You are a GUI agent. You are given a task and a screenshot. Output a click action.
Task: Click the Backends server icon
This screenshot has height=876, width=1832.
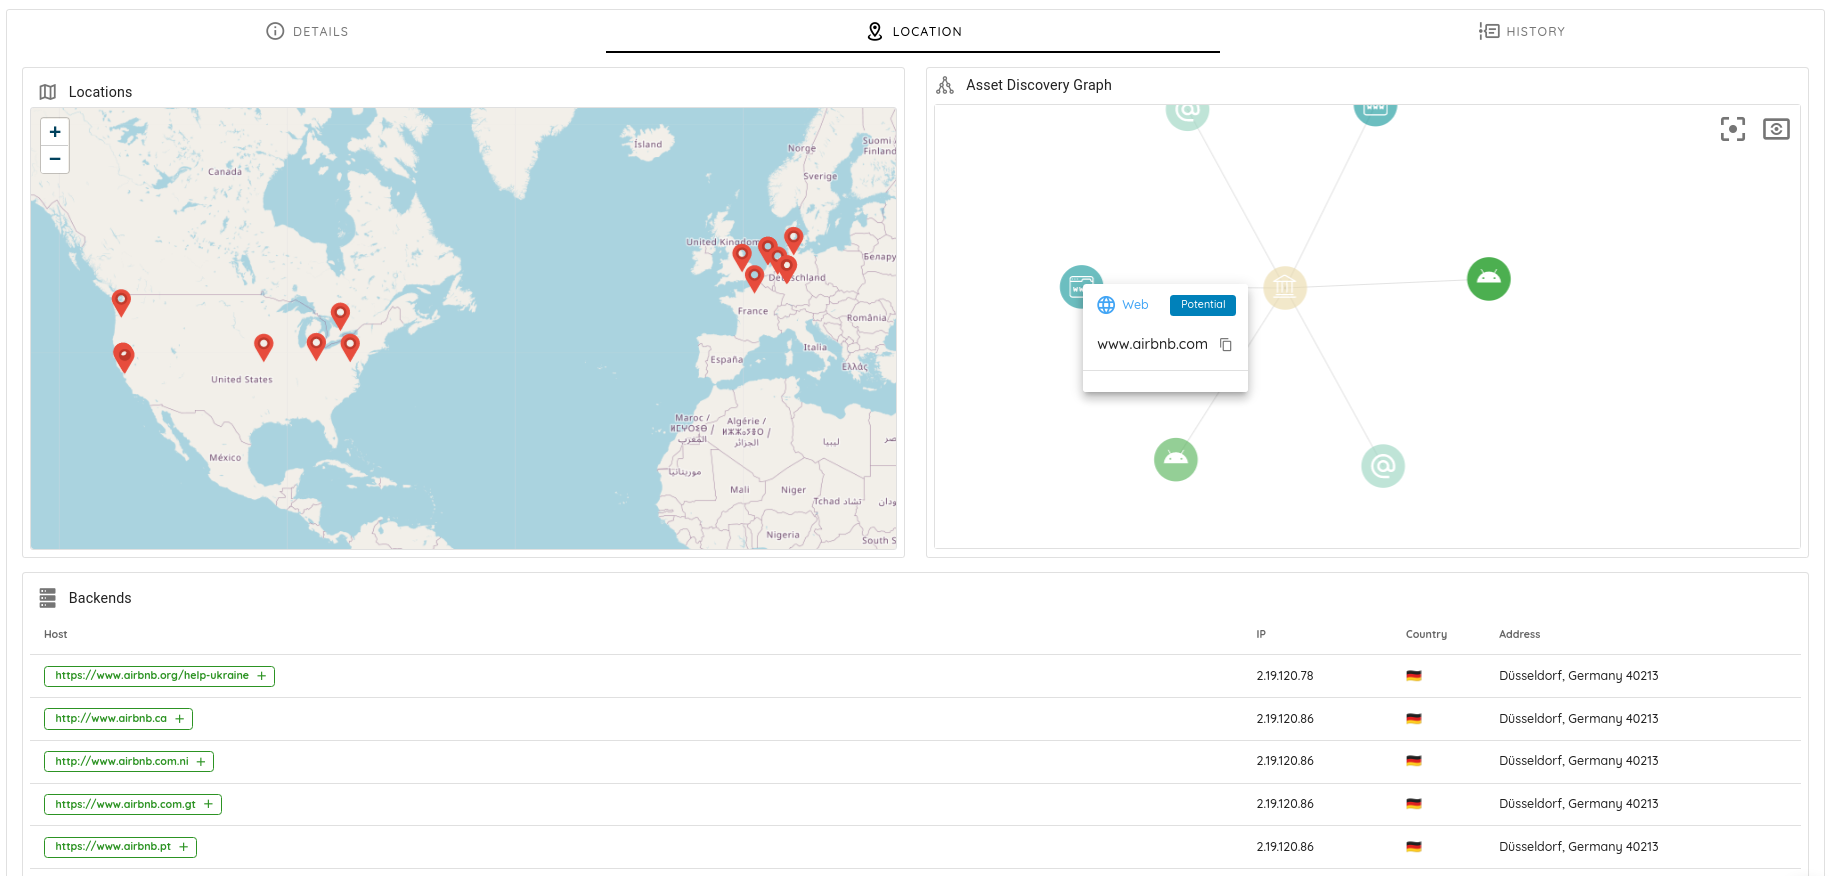point(48,598)
